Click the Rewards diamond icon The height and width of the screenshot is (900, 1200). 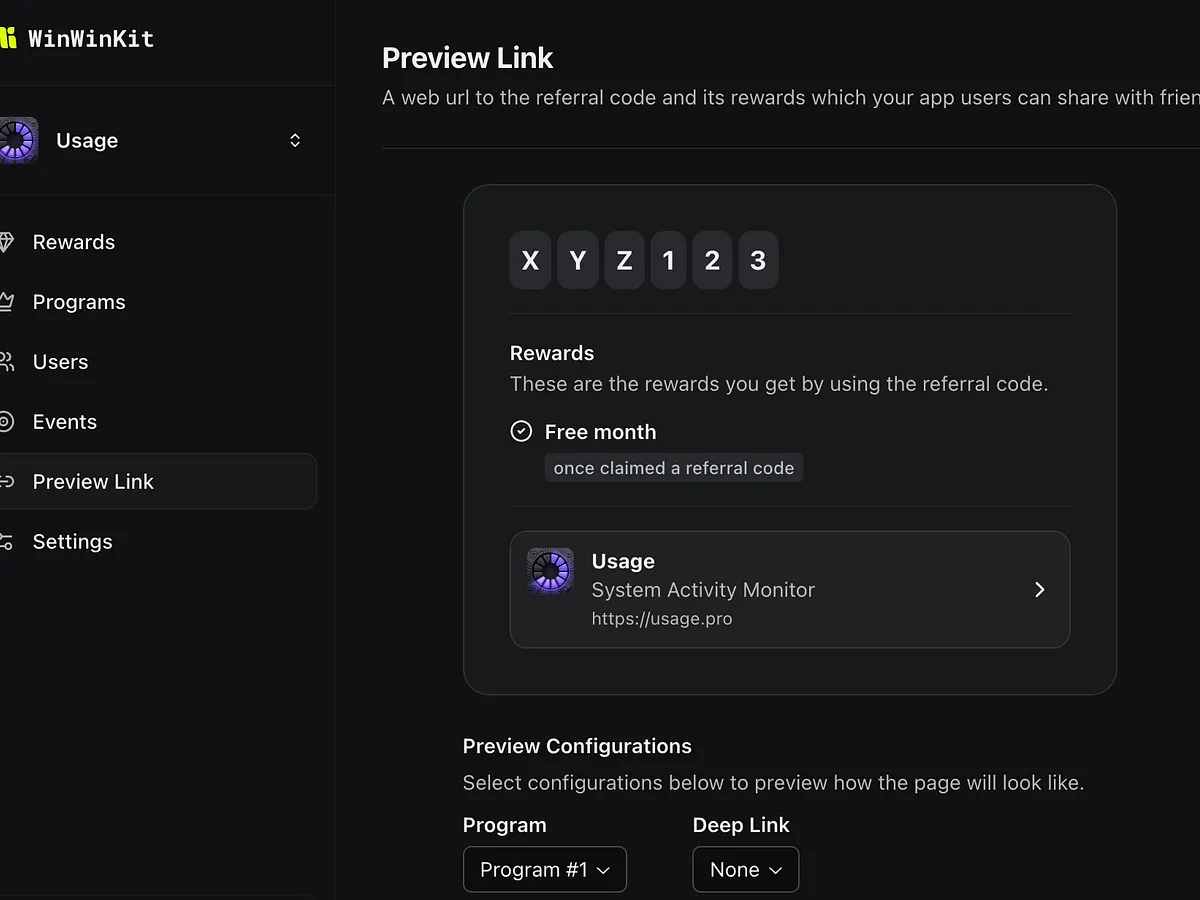click(x=6, y=242)
